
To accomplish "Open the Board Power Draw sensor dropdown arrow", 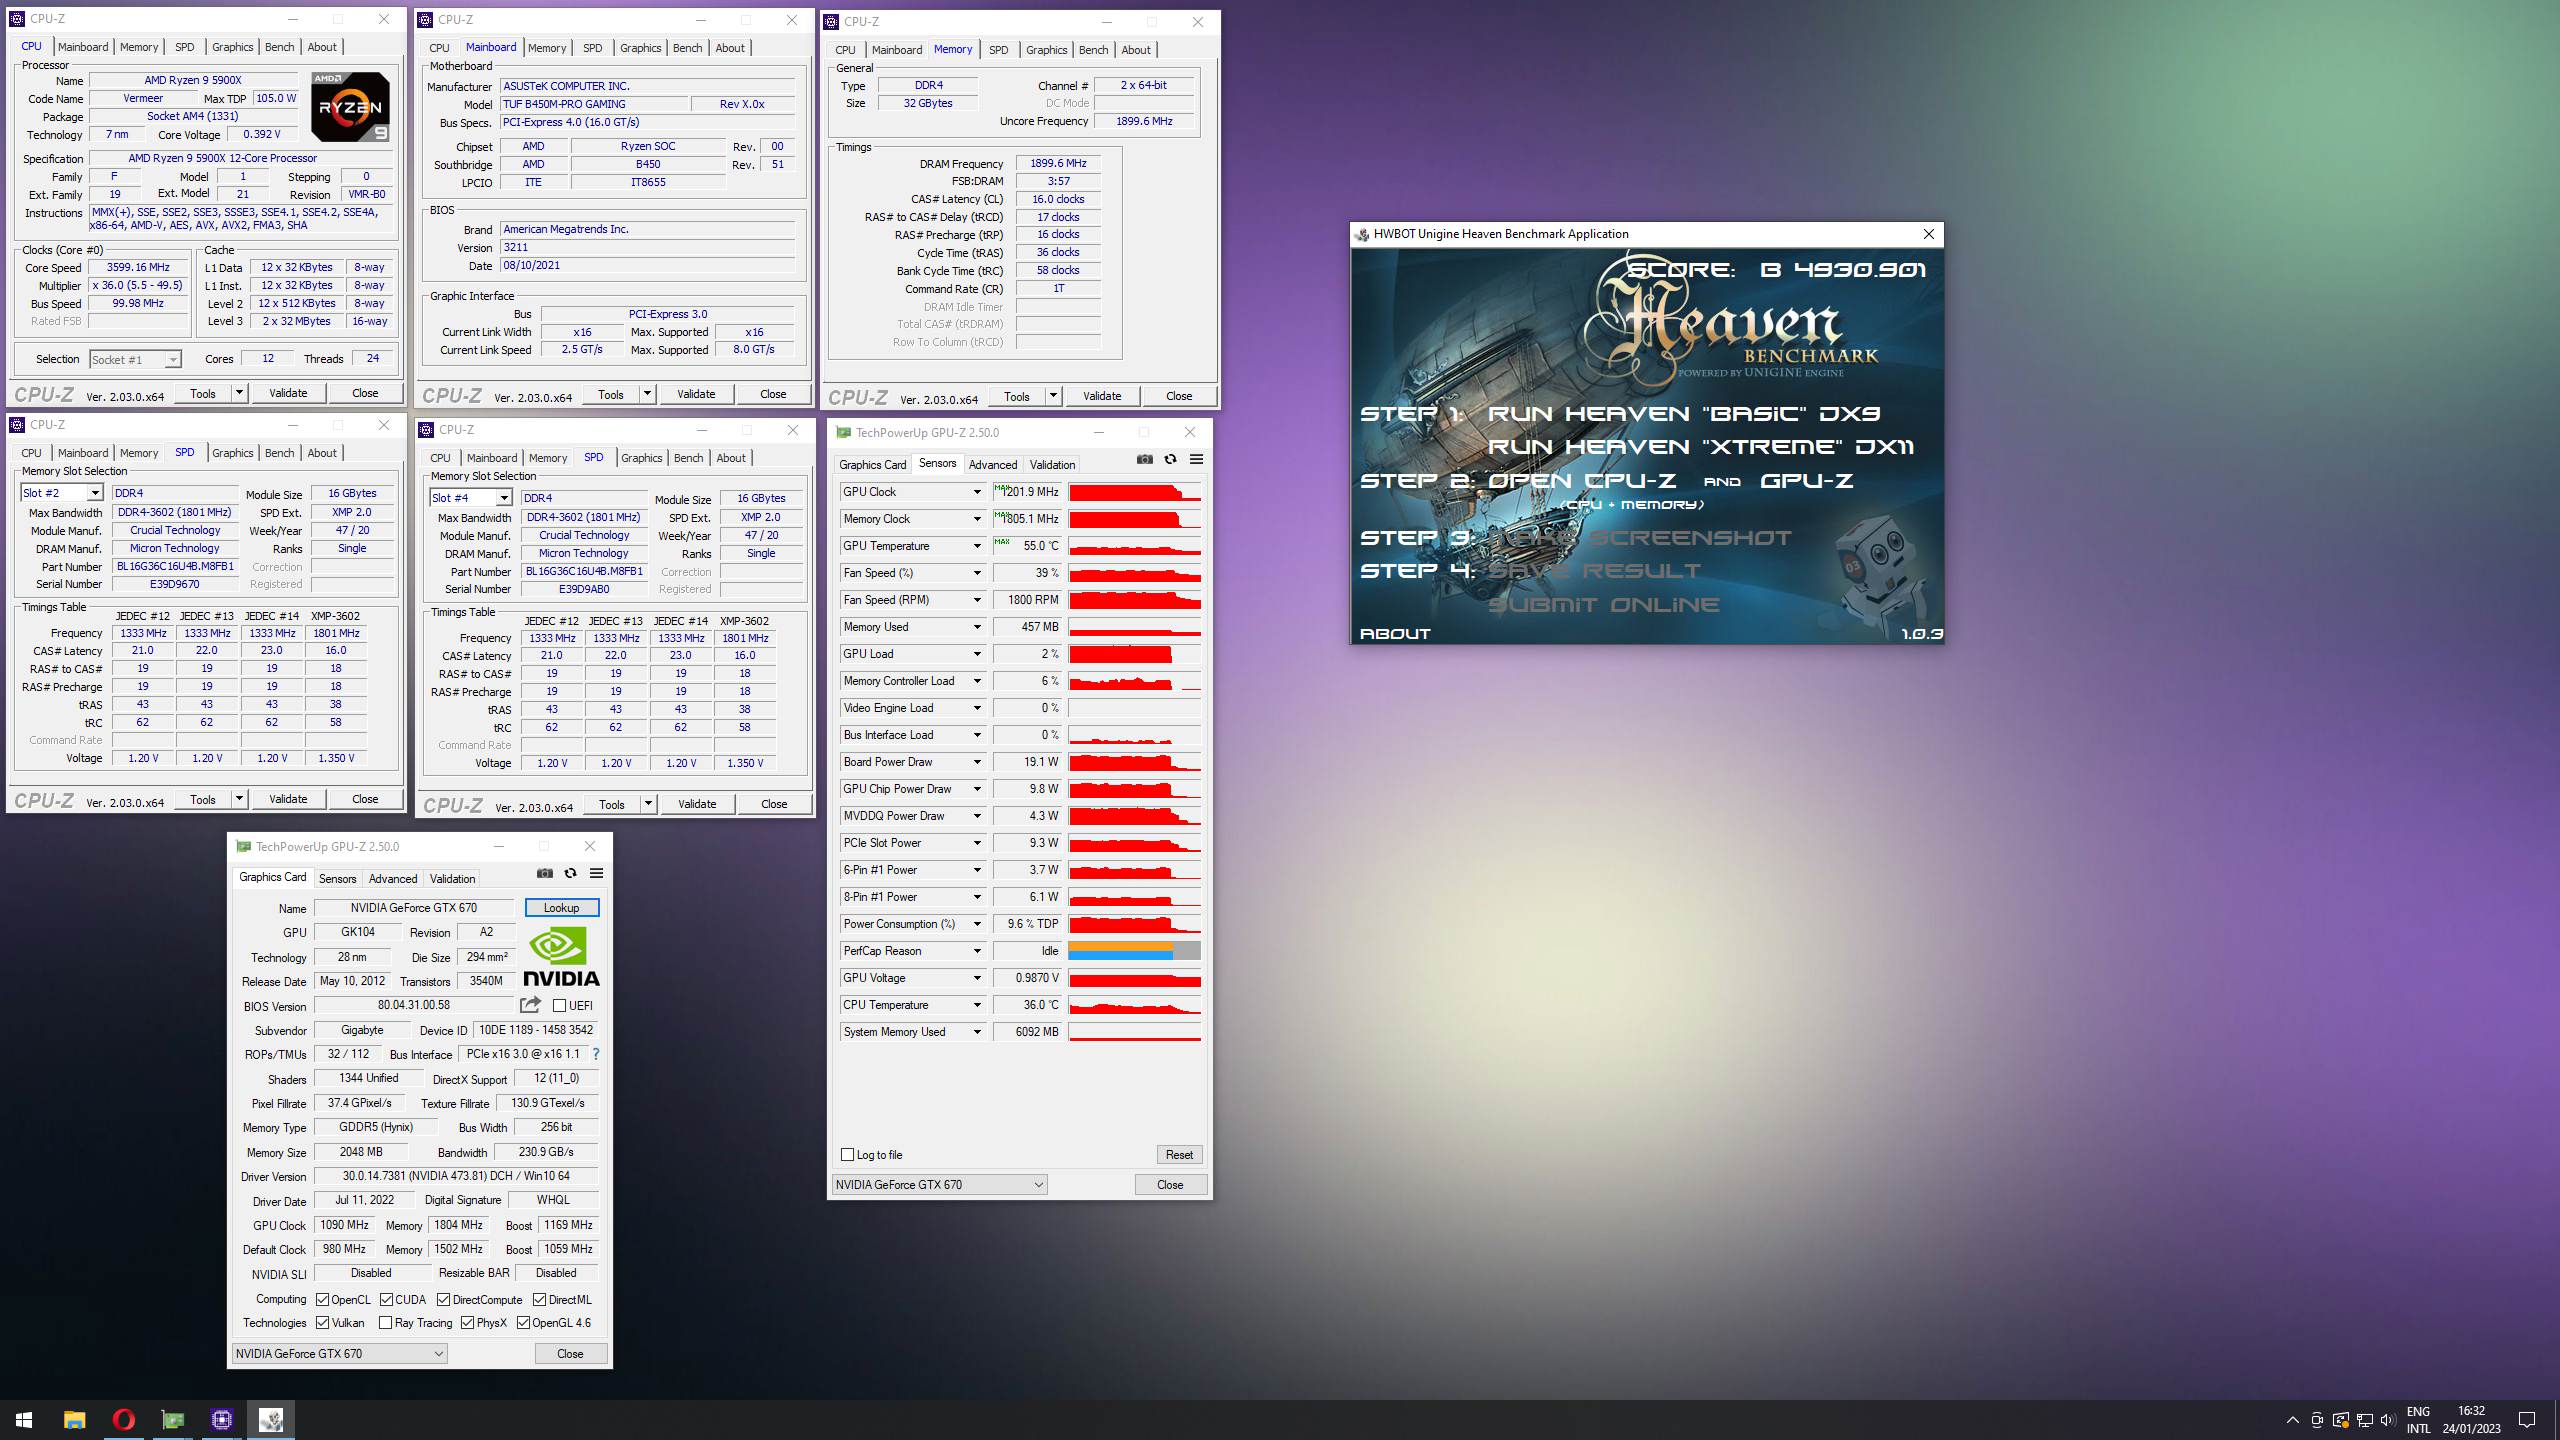I will tap(977, 762).
